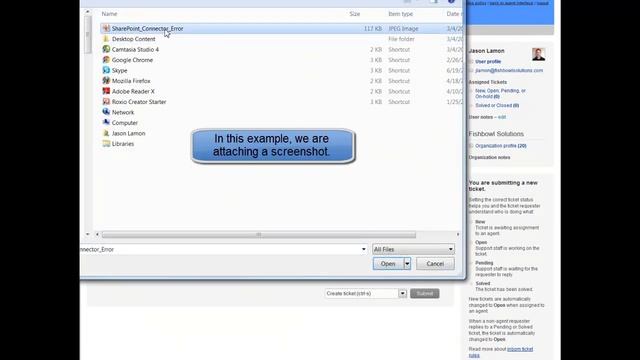The height and width of the screenshot is (360, 640).
Task: Click the Fishbowl Solutions organization heading
Action: click(x=496, y=134)
